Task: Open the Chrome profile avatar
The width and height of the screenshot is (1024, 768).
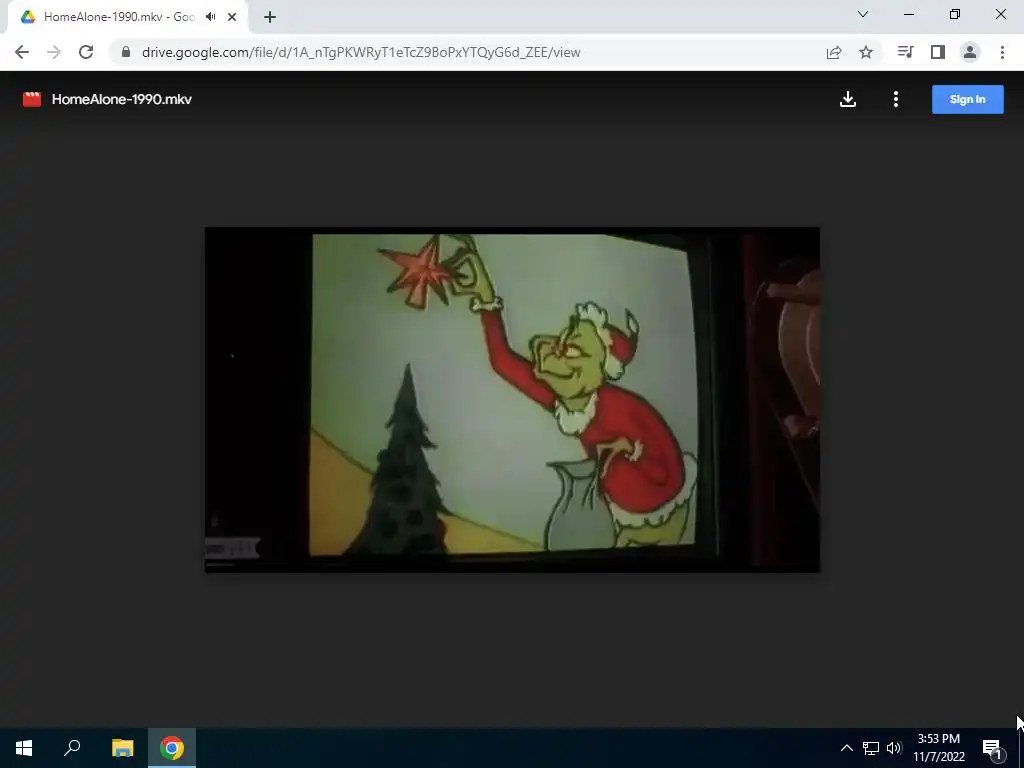Action: tap(970, 52)
